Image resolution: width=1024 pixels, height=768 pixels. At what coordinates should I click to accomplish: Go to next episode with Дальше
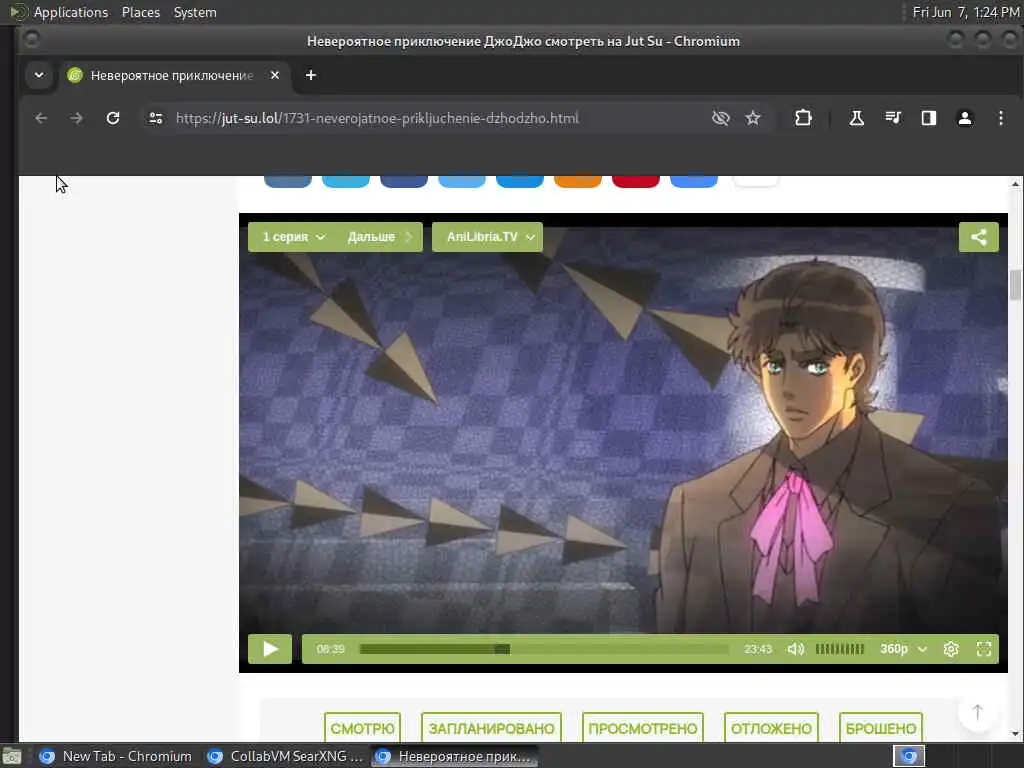click(379, 237)
